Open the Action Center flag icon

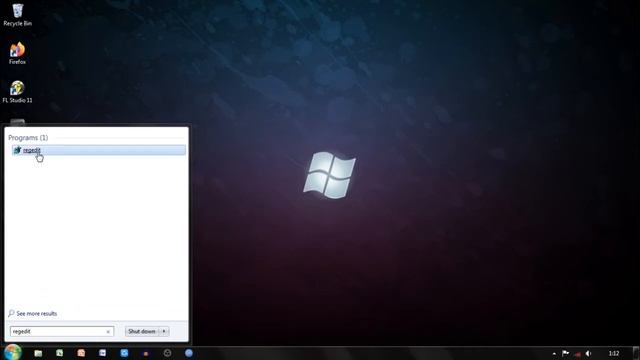point(565,353)
